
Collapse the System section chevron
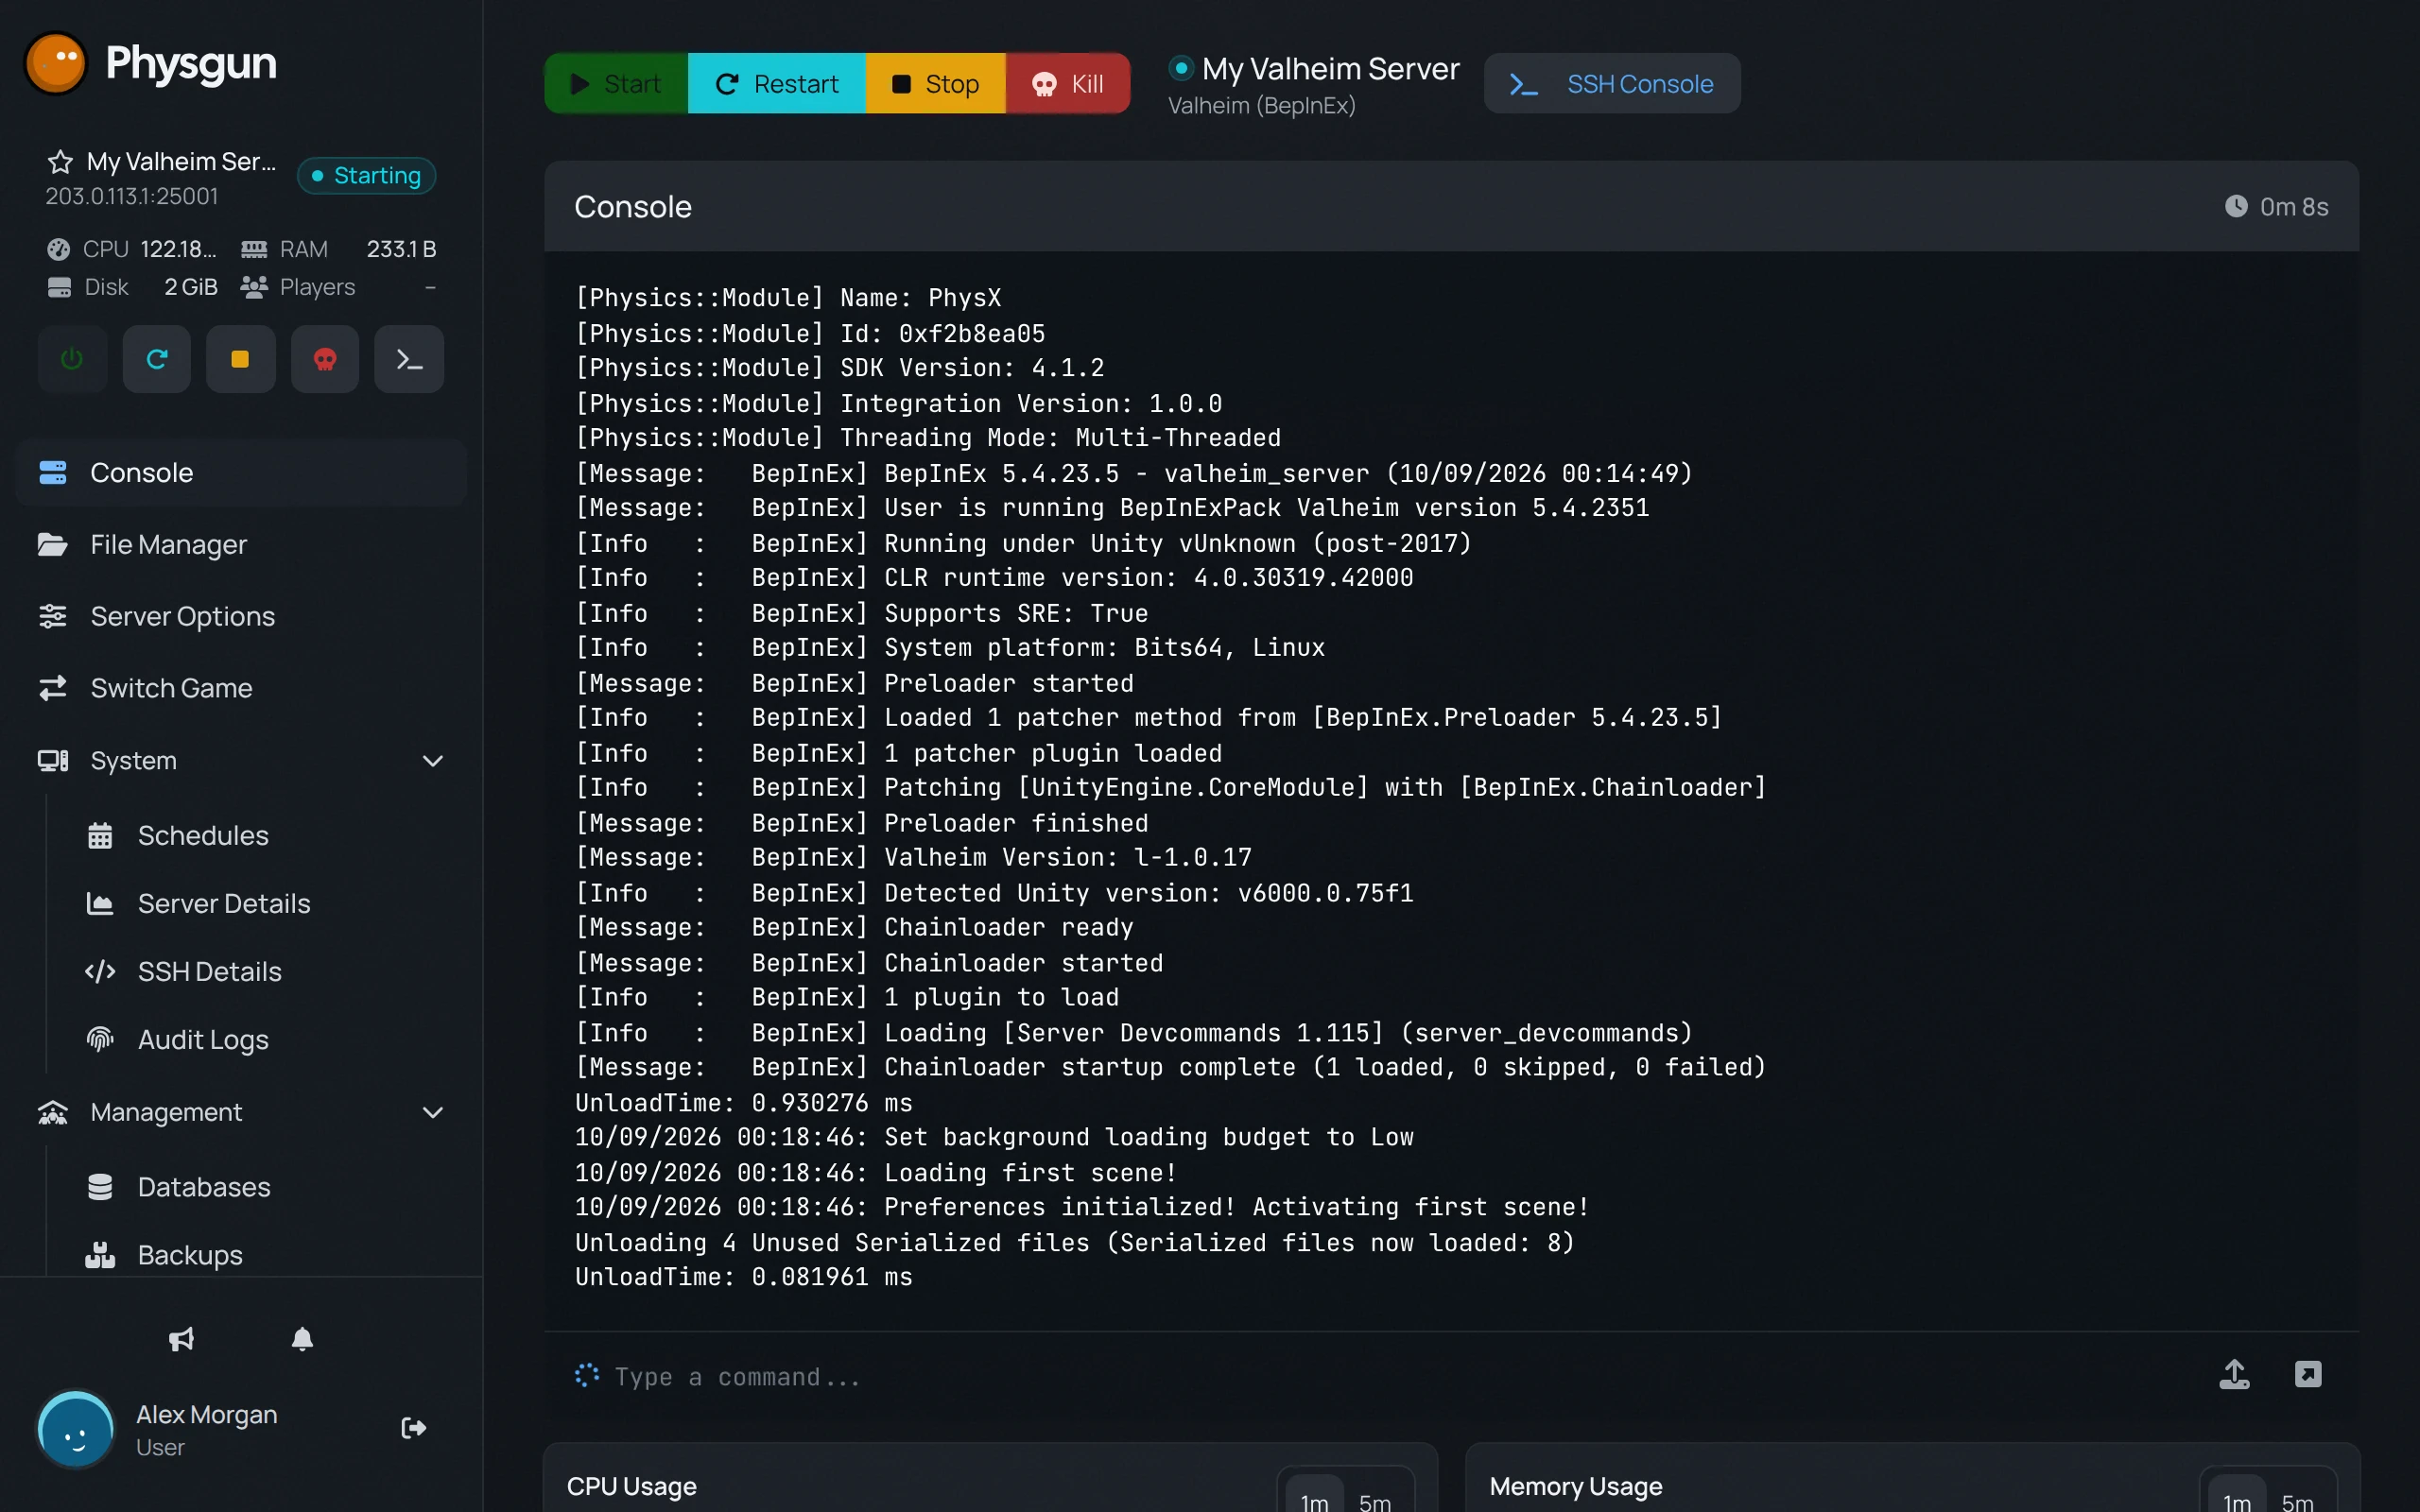point(432,761)
